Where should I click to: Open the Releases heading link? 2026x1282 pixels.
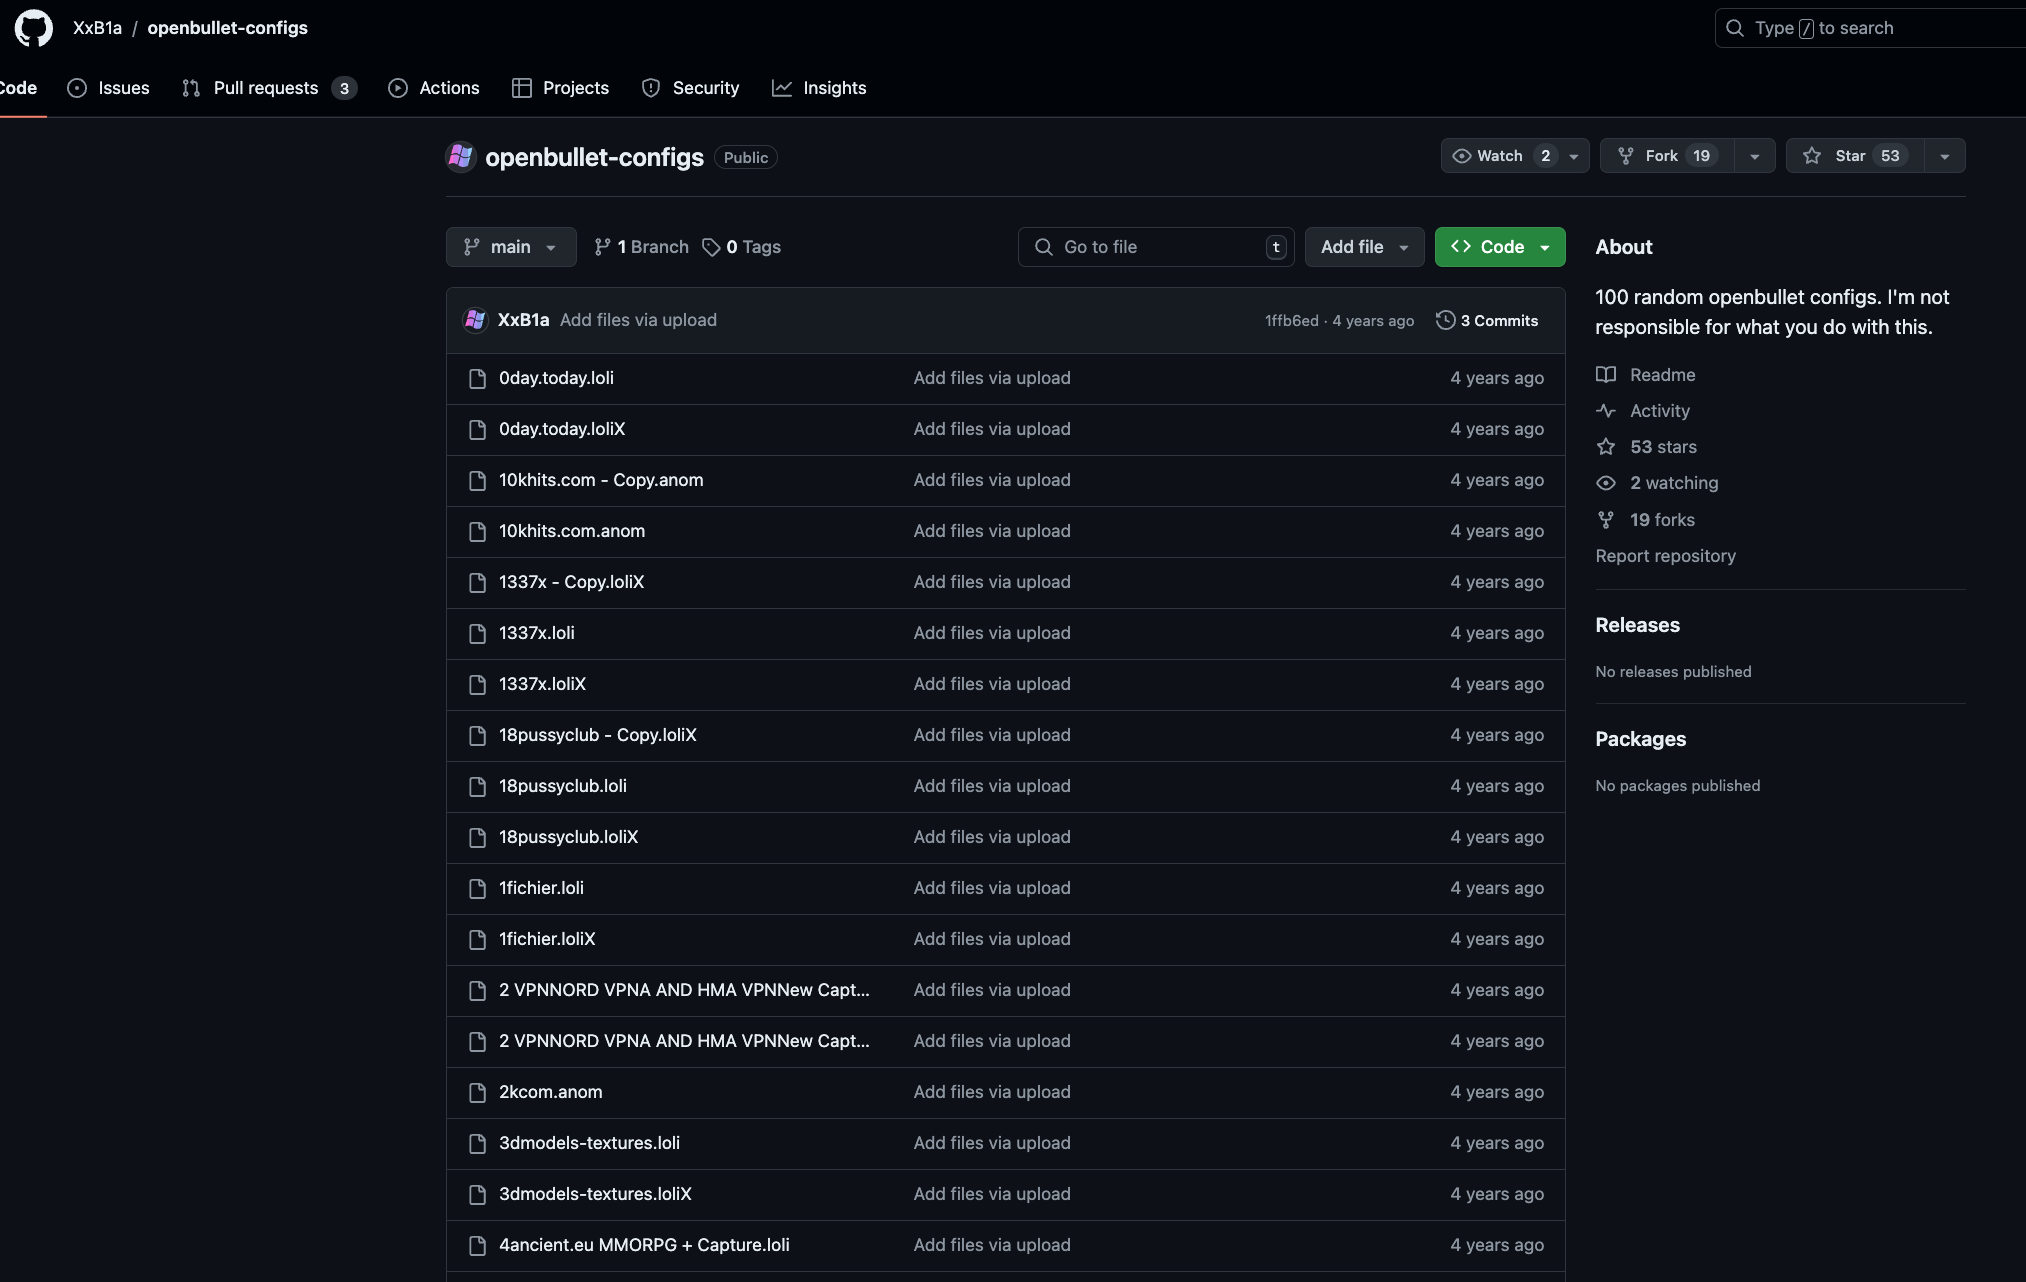(x=1637, y=625)
